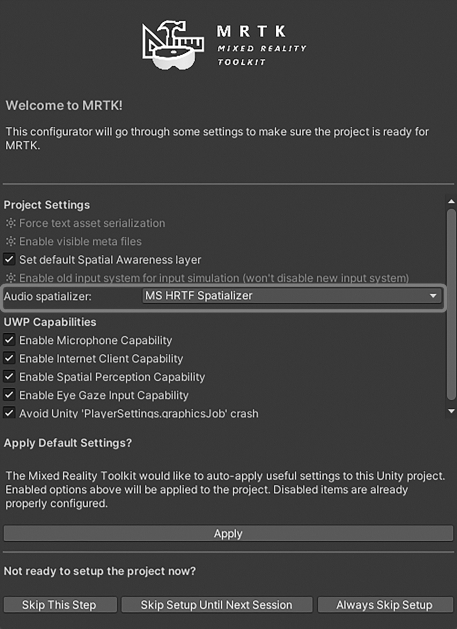The image size is (457, 629).
Task: Click the MIXED REALITY TOOLKIT title text
Action: coord(262,55)
